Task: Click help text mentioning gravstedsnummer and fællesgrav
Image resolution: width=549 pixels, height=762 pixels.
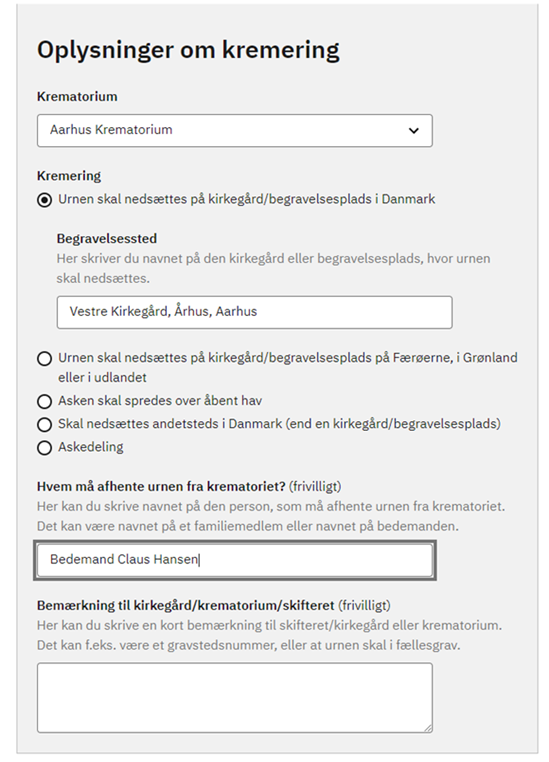Action: coord(270,635)
